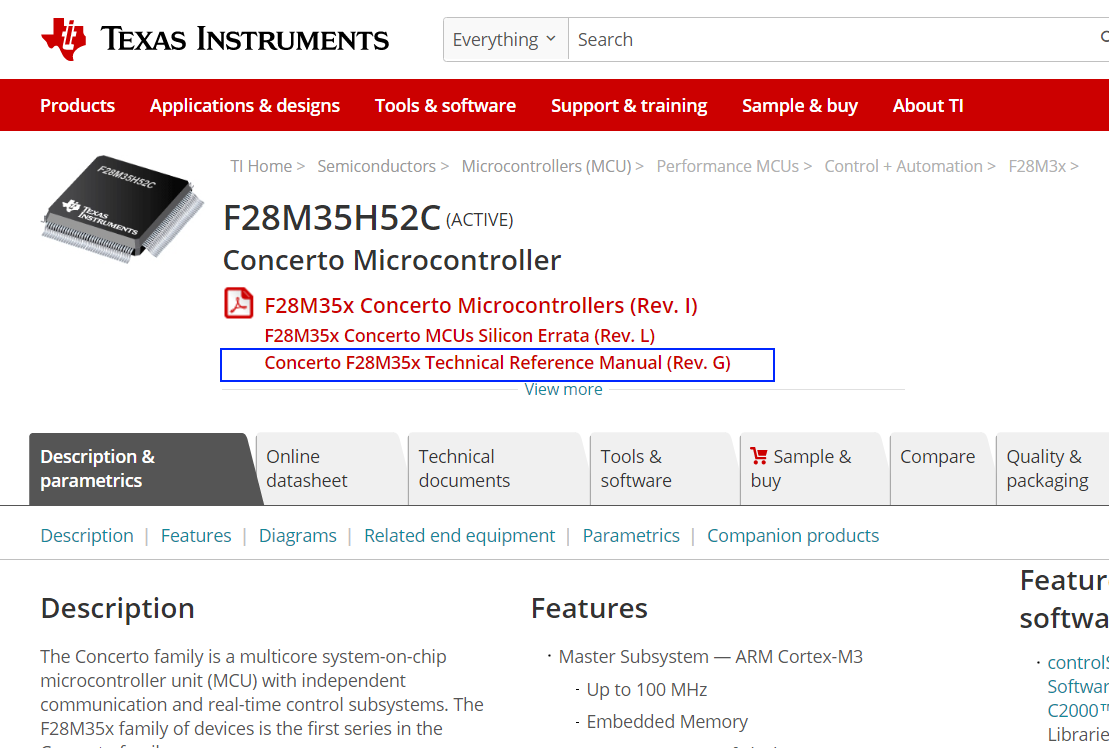Jump to Features section link
1109x748 pixels.
[x=196, y=536]
